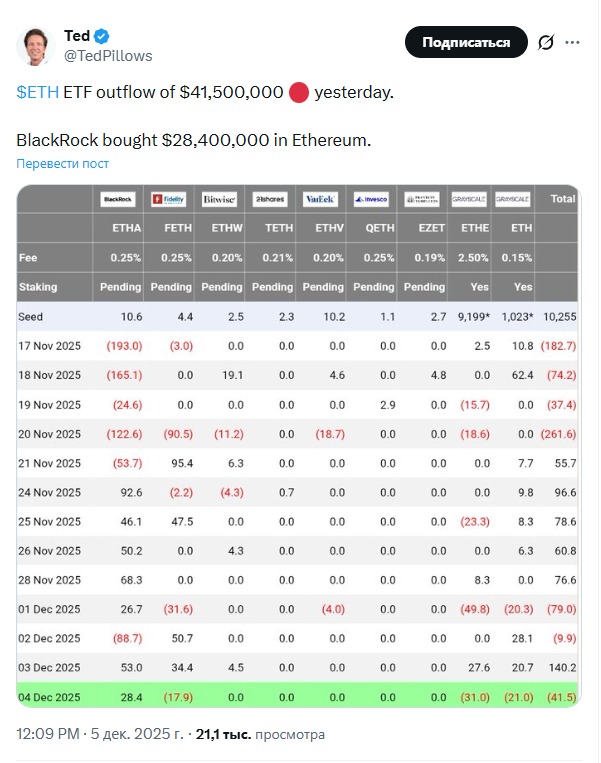Screen dimensions: 601x763
Task: Click the blue verified badge next to Ted
Action: pos(105,37)
